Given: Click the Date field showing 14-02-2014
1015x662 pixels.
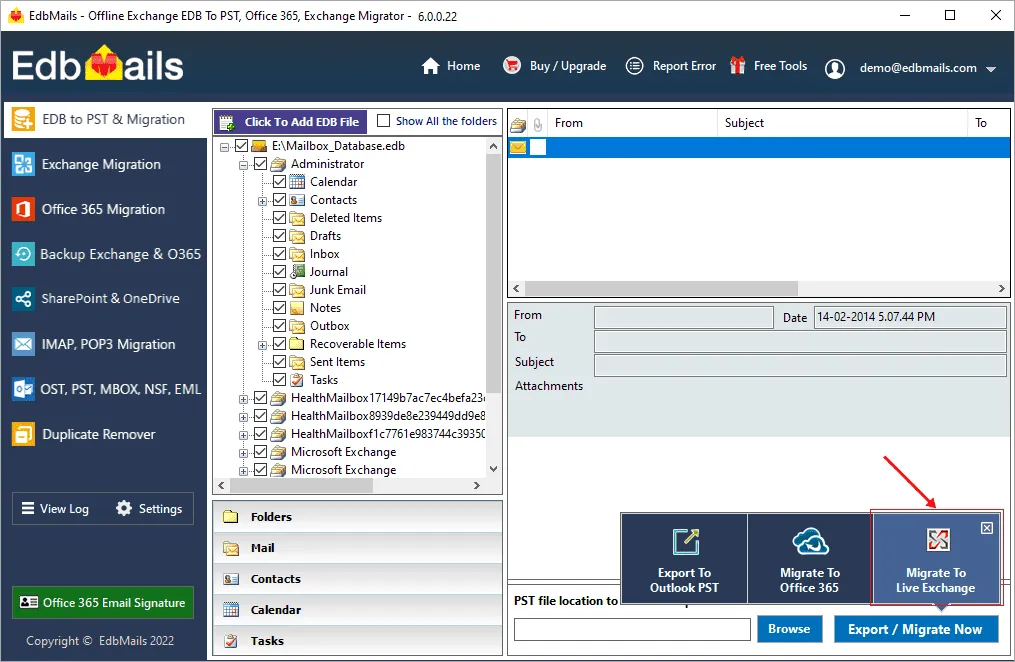Looking at the screenshot, I should (909, 317).
